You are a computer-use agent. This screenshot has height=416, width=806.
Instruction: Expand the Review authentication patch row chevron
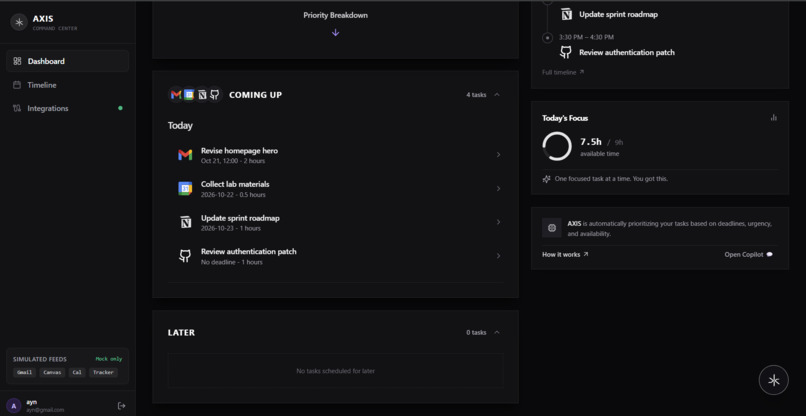pyautogui.click(x=498, y=256)
